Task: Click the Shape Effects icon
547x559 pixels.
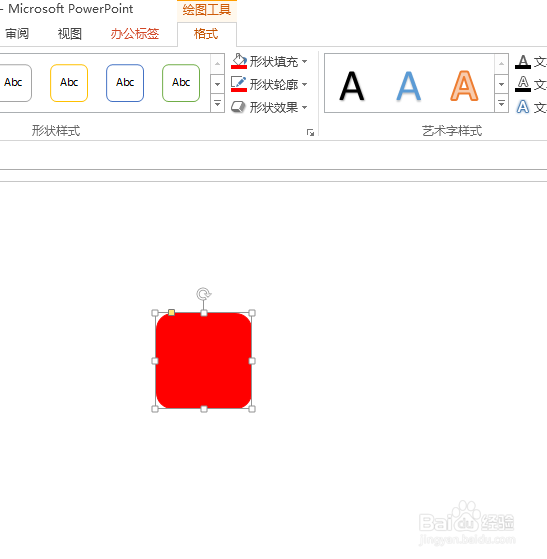Action: tap(238, 107)
